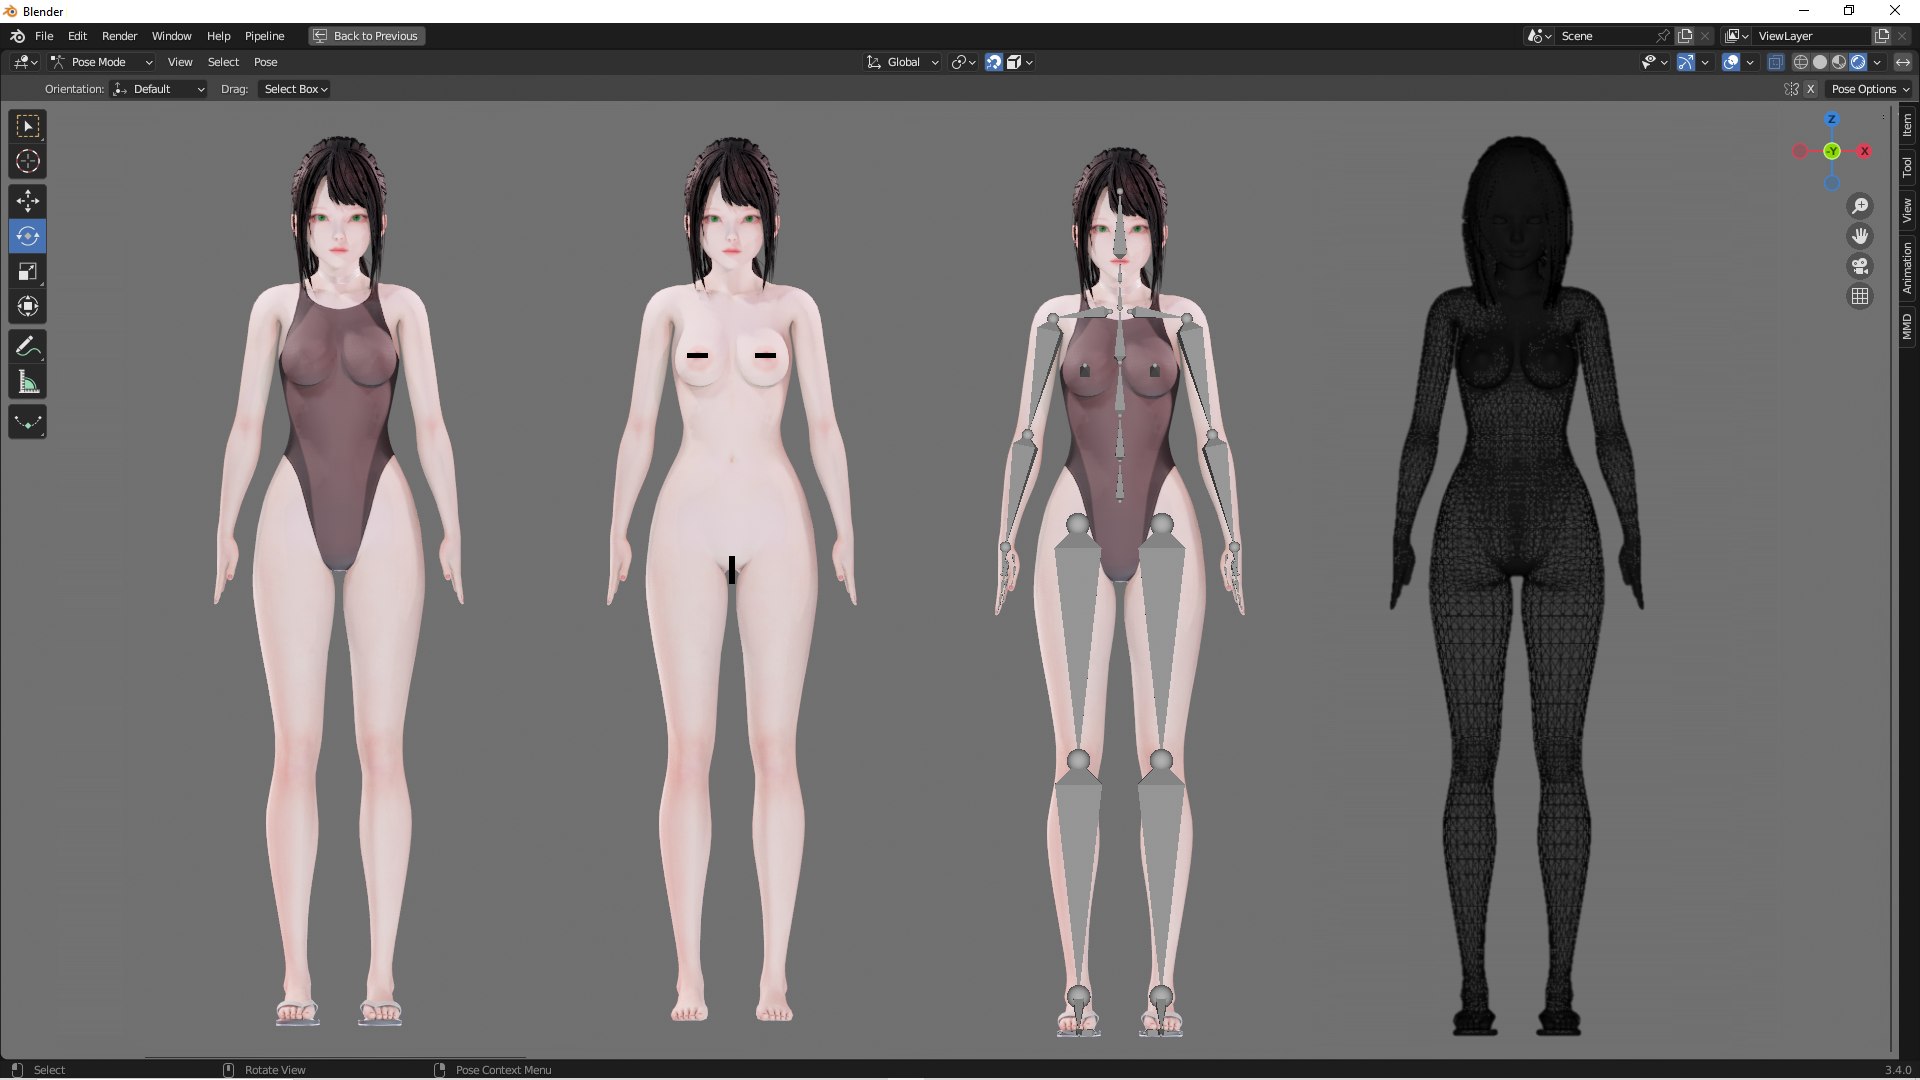Open the Render menu

coord(120,36)
